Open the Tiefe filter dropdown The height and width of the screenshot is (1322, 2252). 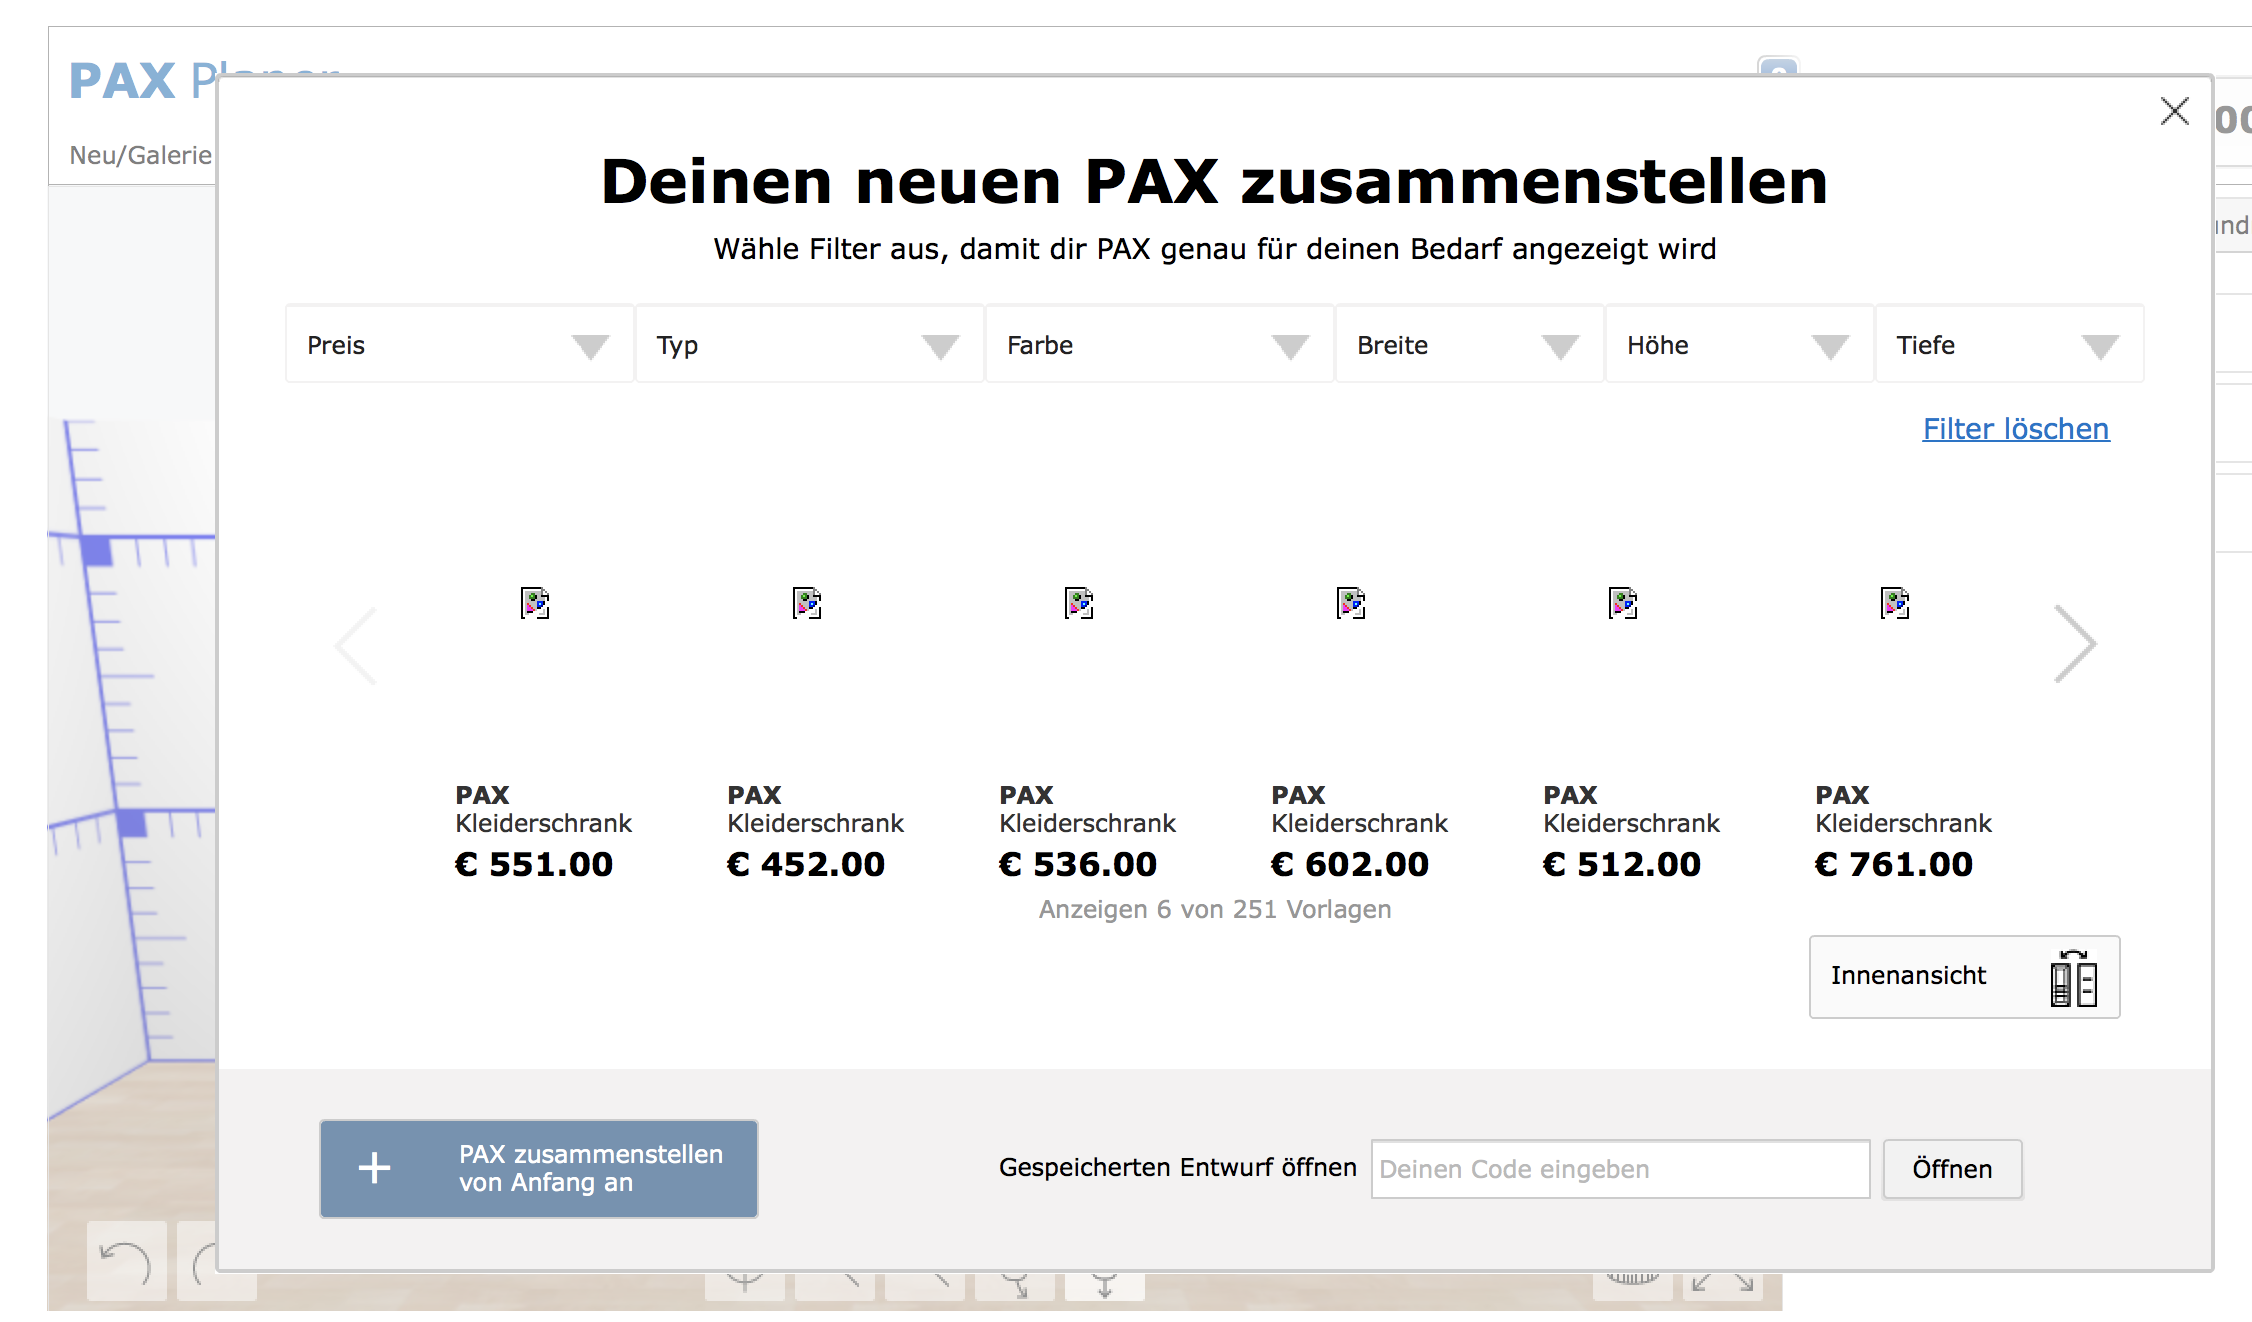2009,345
